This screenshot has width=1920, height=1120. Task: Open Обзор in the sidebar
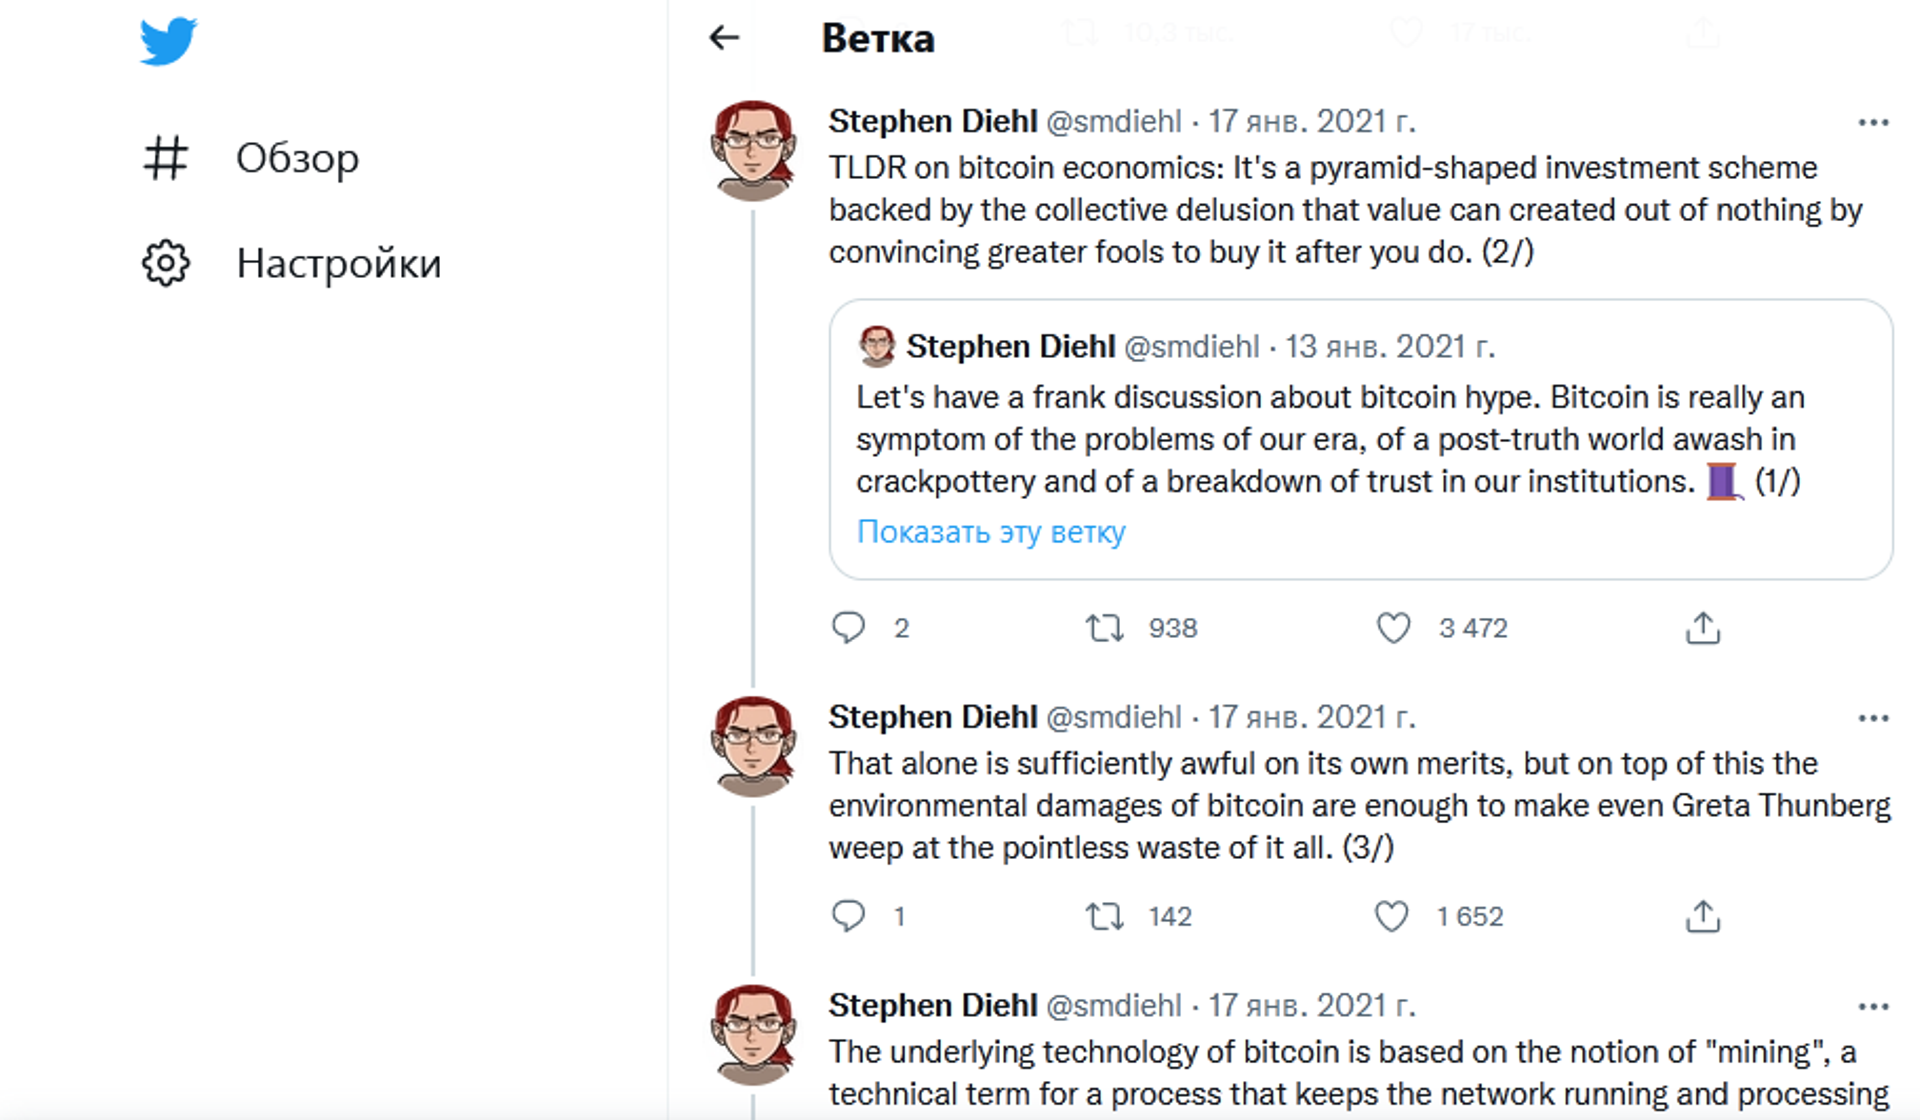click(296, 158)
